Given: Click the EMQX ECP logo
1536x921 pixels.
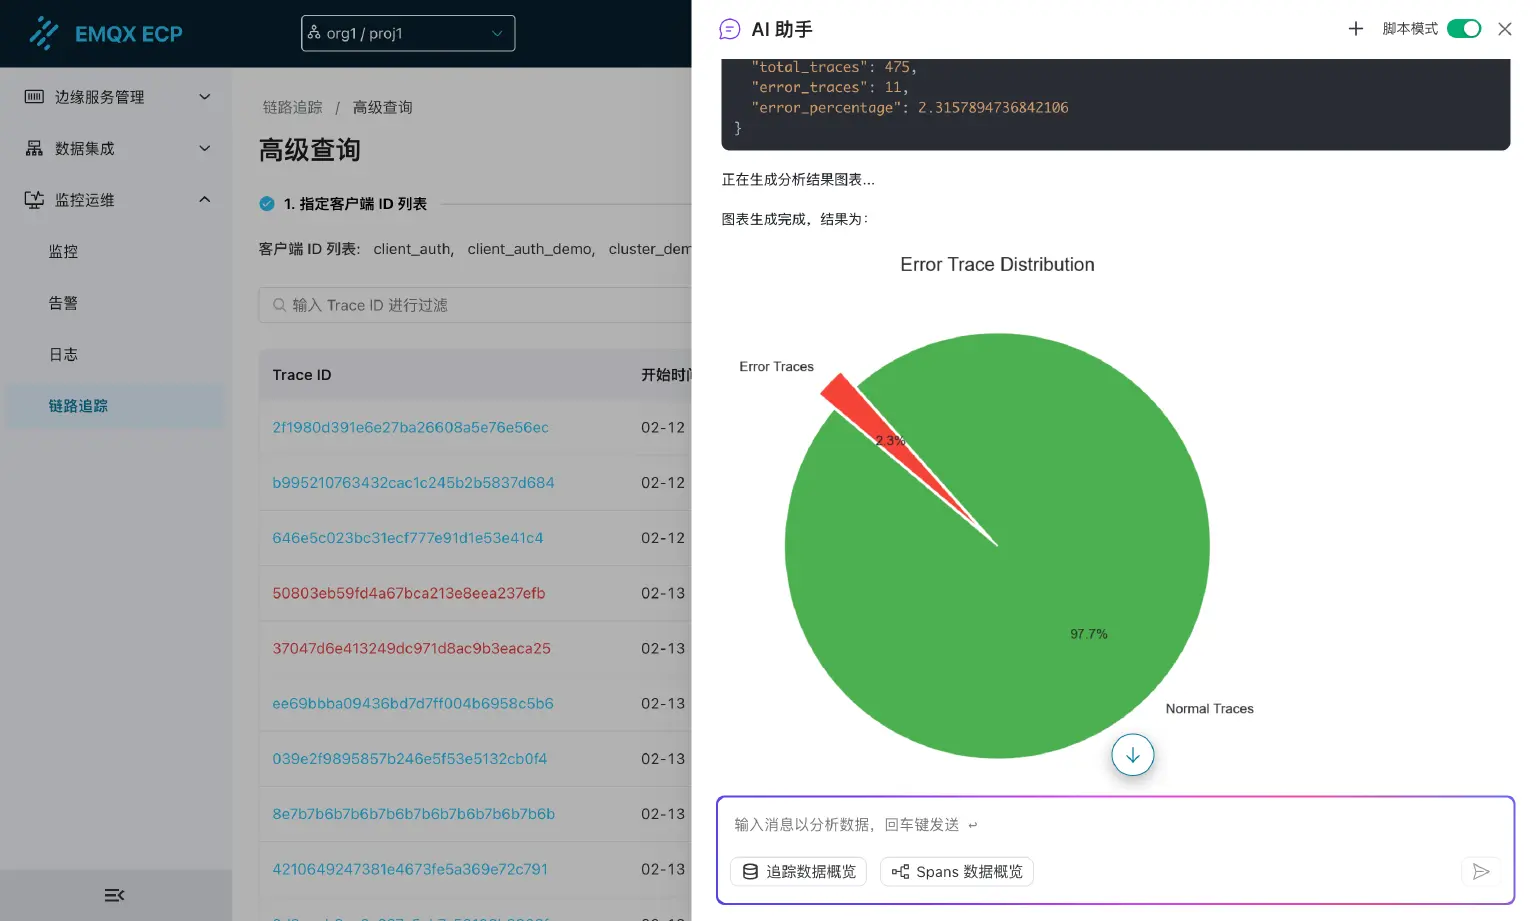Looking at the screenshot, I should pos(105,33).
